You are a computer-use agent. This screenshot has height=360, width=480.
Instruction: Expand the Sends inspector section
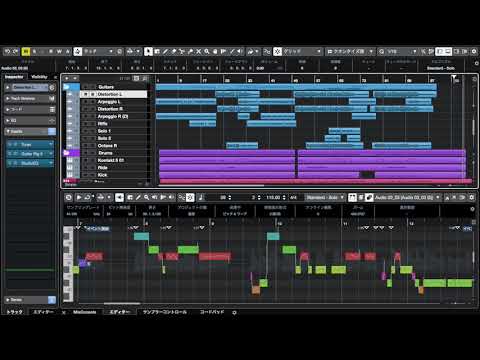(x=29, y=300)
